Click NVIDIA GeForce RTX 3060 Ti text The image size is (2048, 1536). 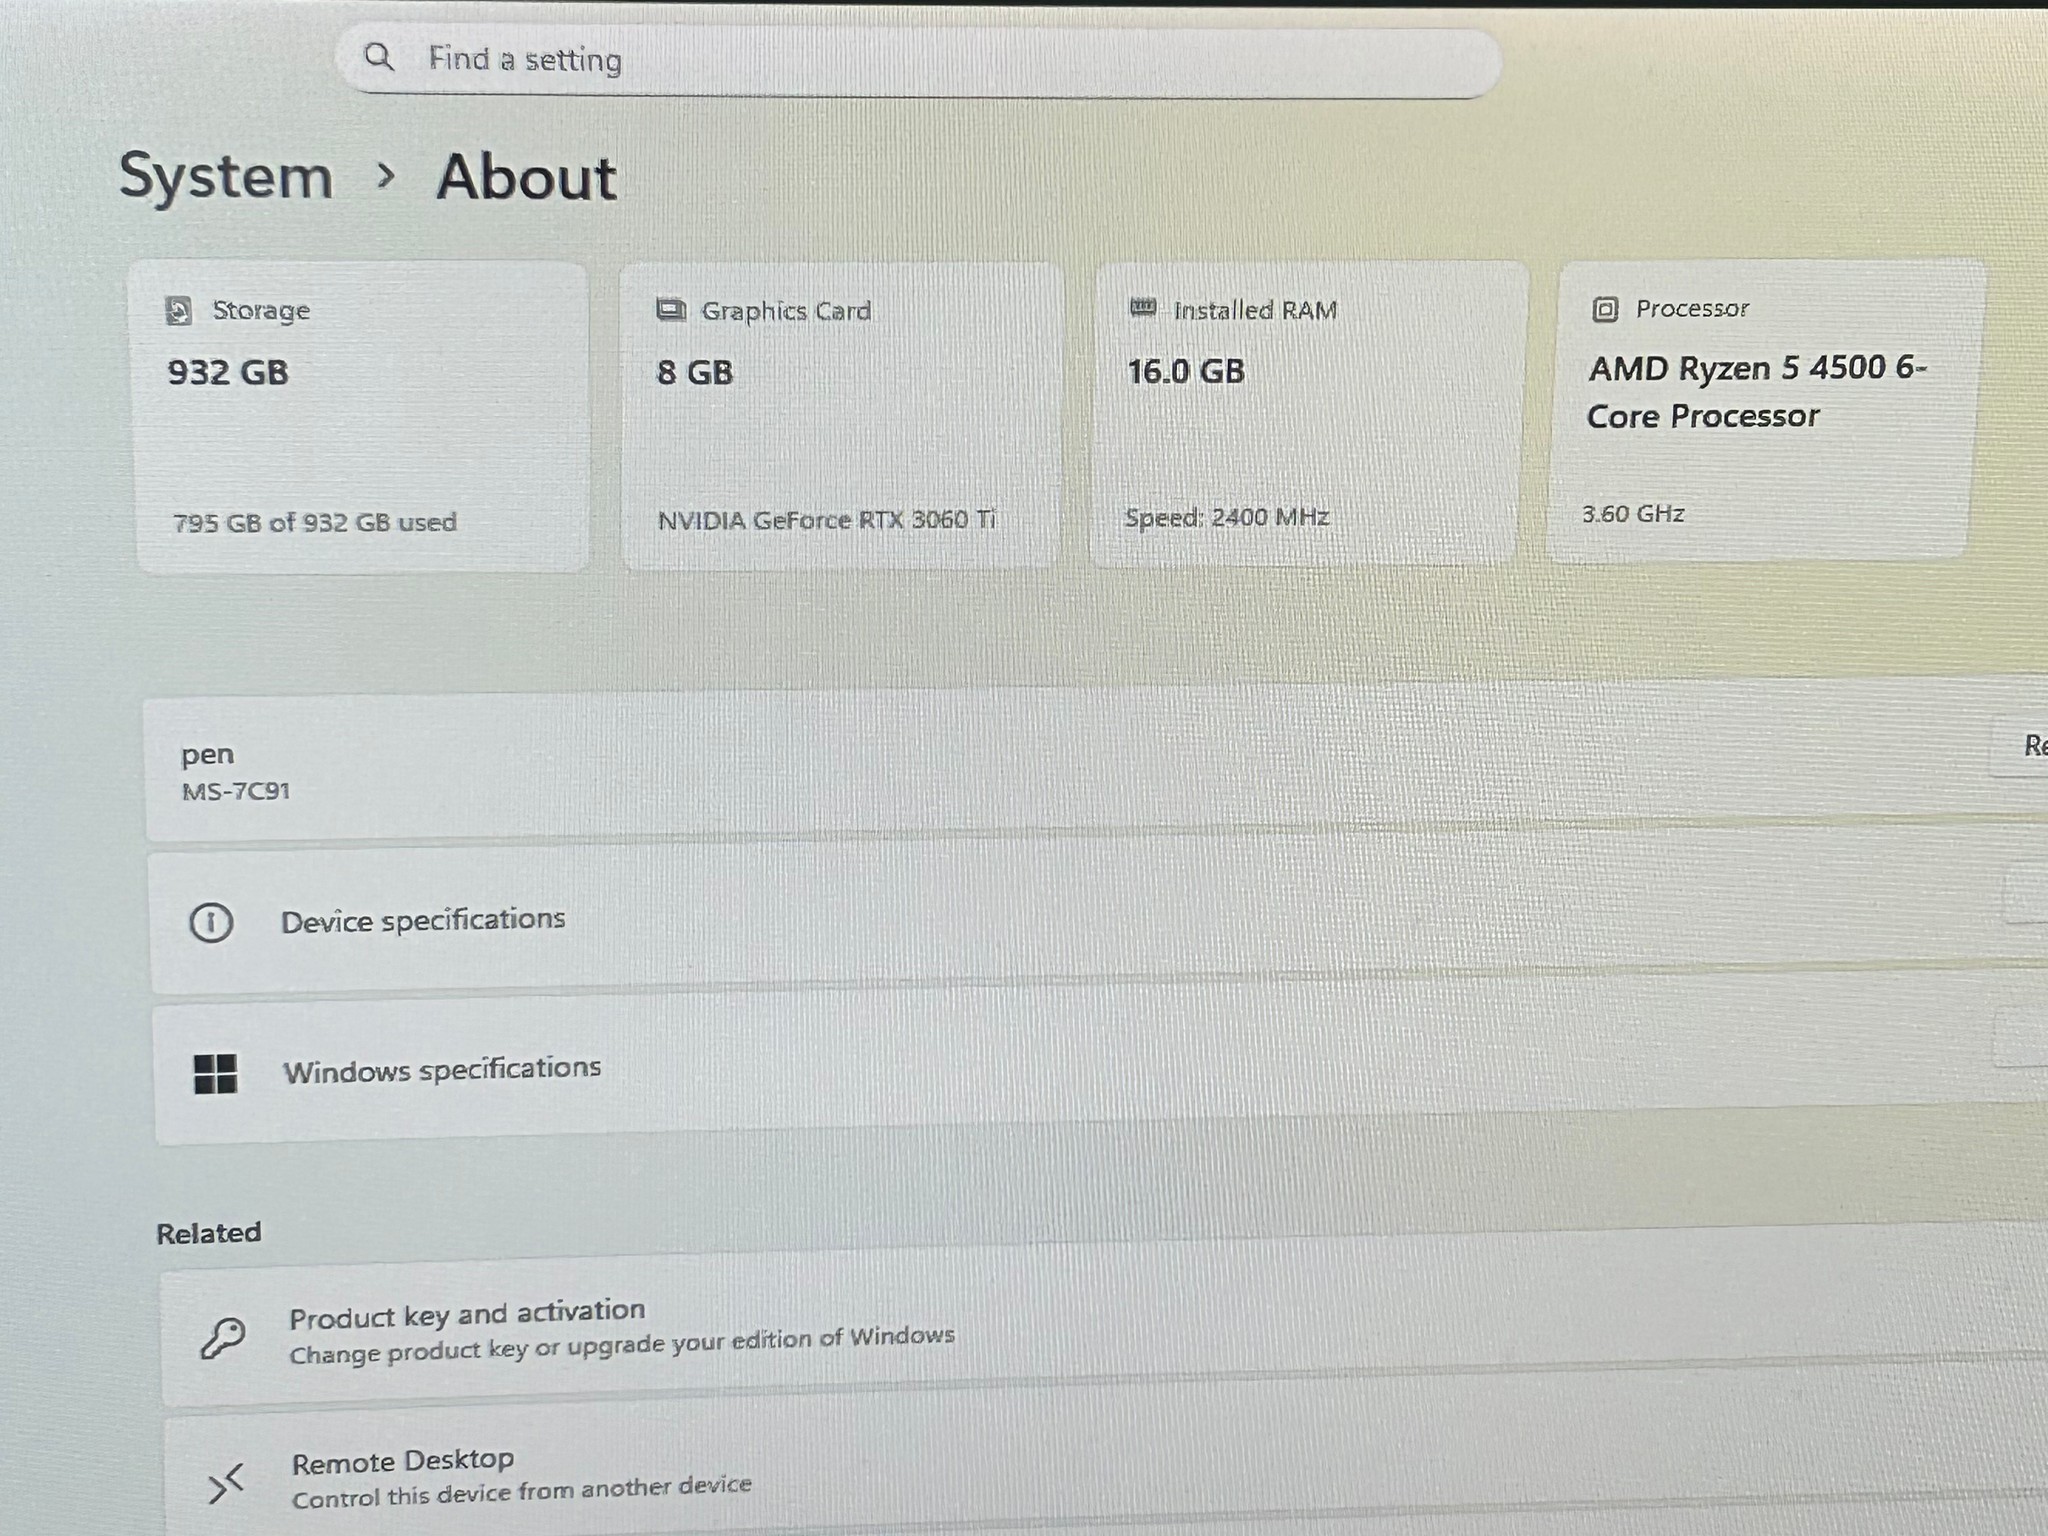(x=827, y=520)
